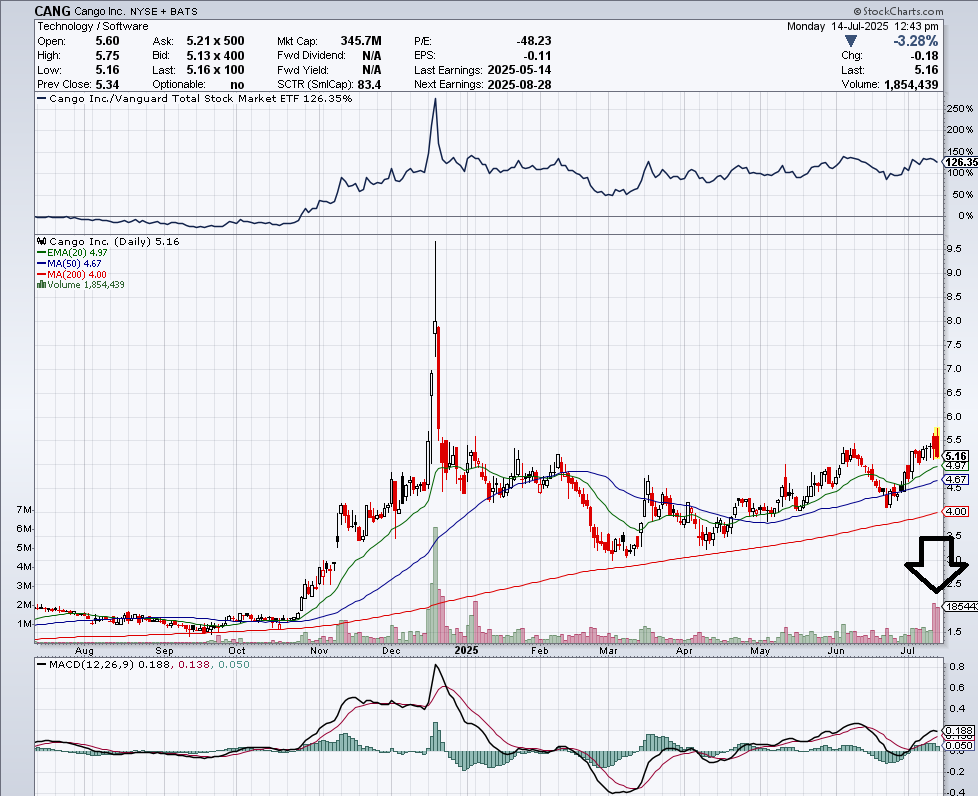This screenshot has height=796, width=978.
Task: Click the Last Earnings date 2025-05-14
Action: [x=520, y=70]
